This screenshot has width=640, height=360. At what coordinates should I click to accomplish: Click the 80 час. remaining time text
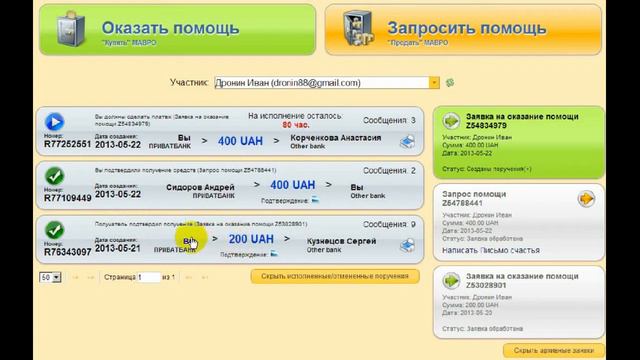tap(296, 125)
